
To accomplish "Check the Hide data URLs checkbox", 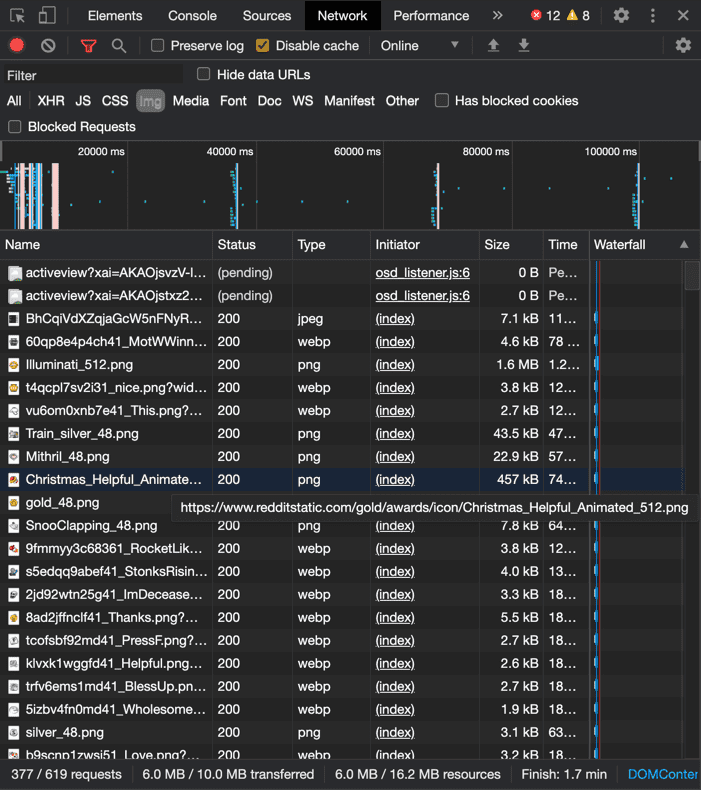I will pyautogui.click(x=204, y=74).
